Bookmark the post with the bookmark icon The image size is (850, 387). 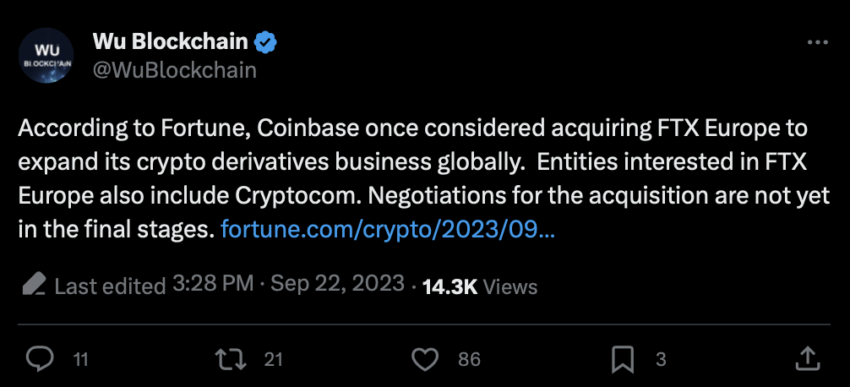point(623,359)
